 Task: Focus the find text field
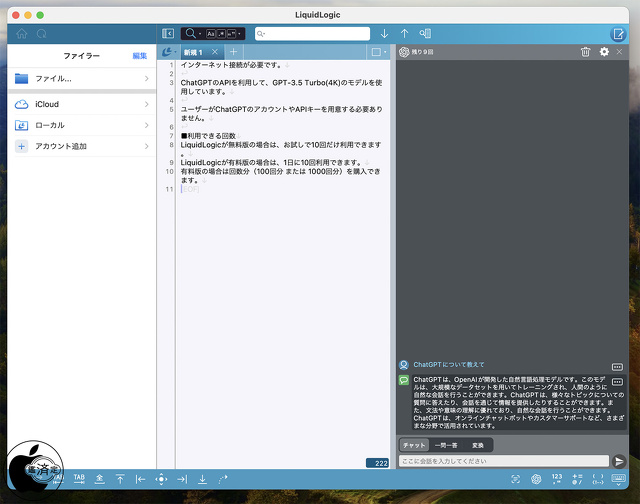point(312,33)
